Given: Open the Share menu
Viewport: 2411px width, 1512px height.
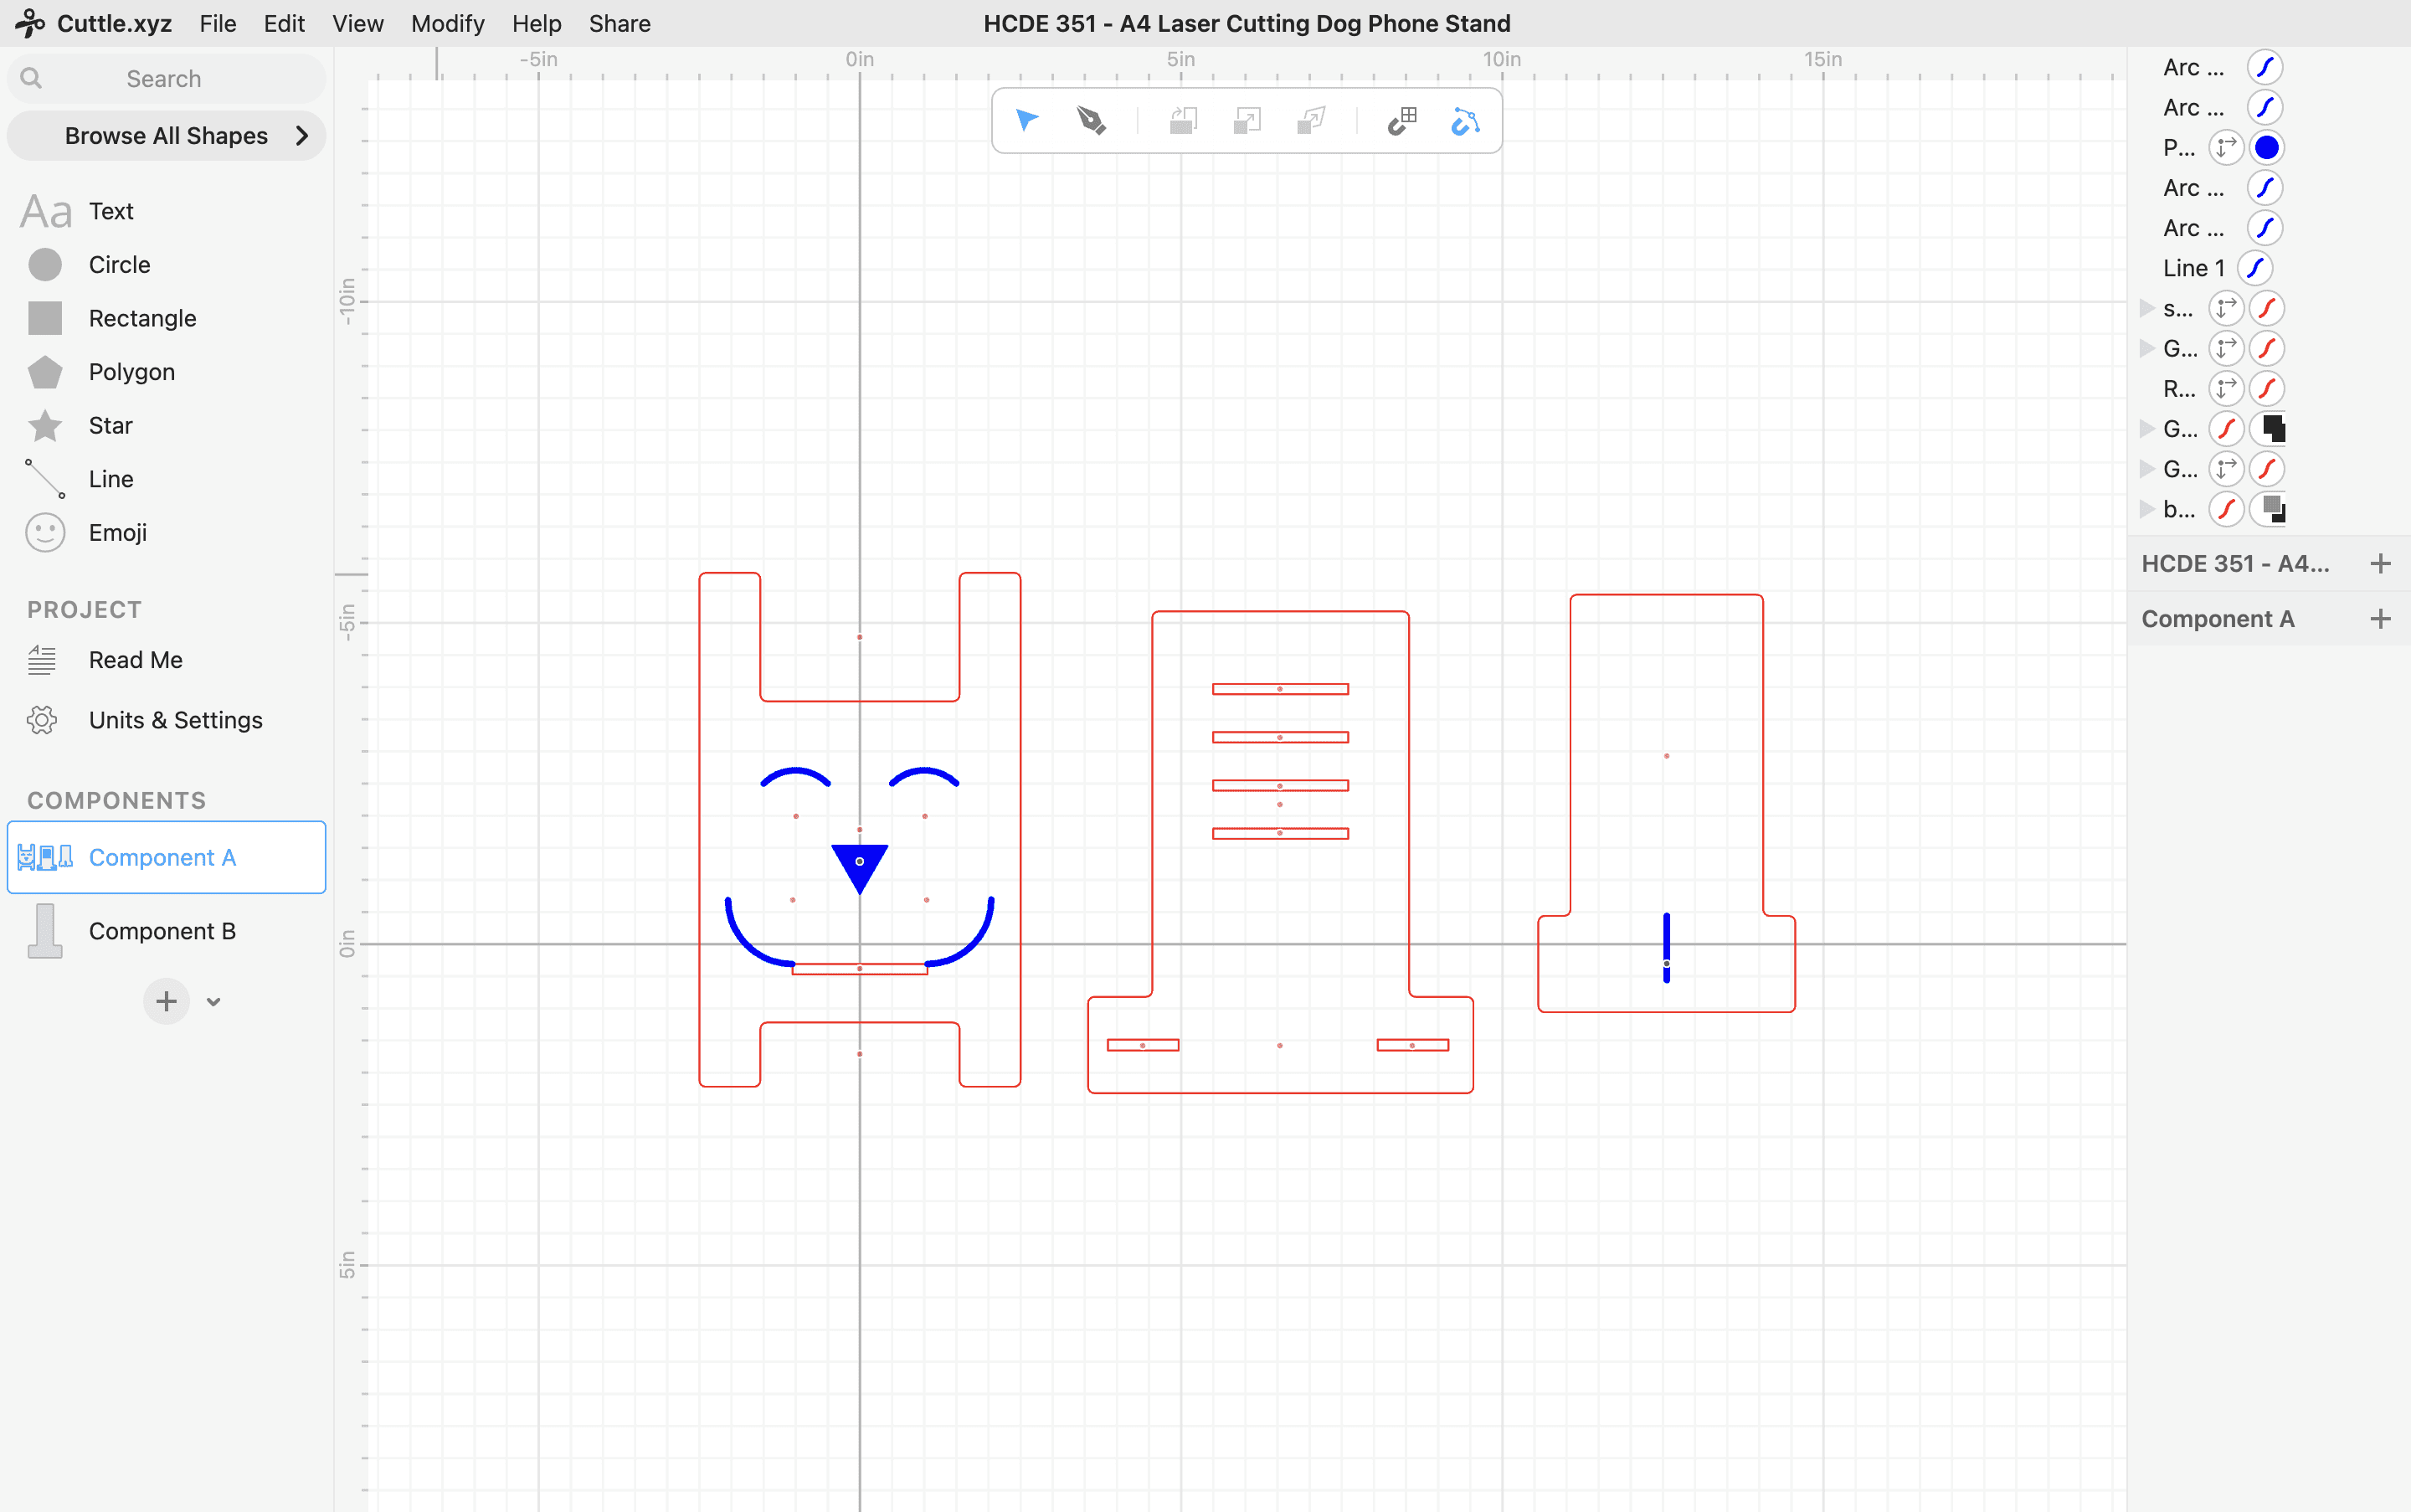Looking at the screenshot, I should tap(619, 23).
